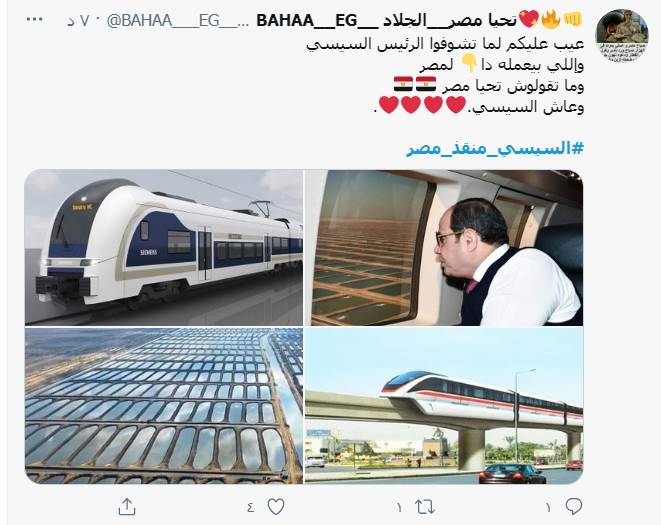Click the Egypt flag emojis in the tweet
Viewport: 661px width, 525px height.
(415, 84)
